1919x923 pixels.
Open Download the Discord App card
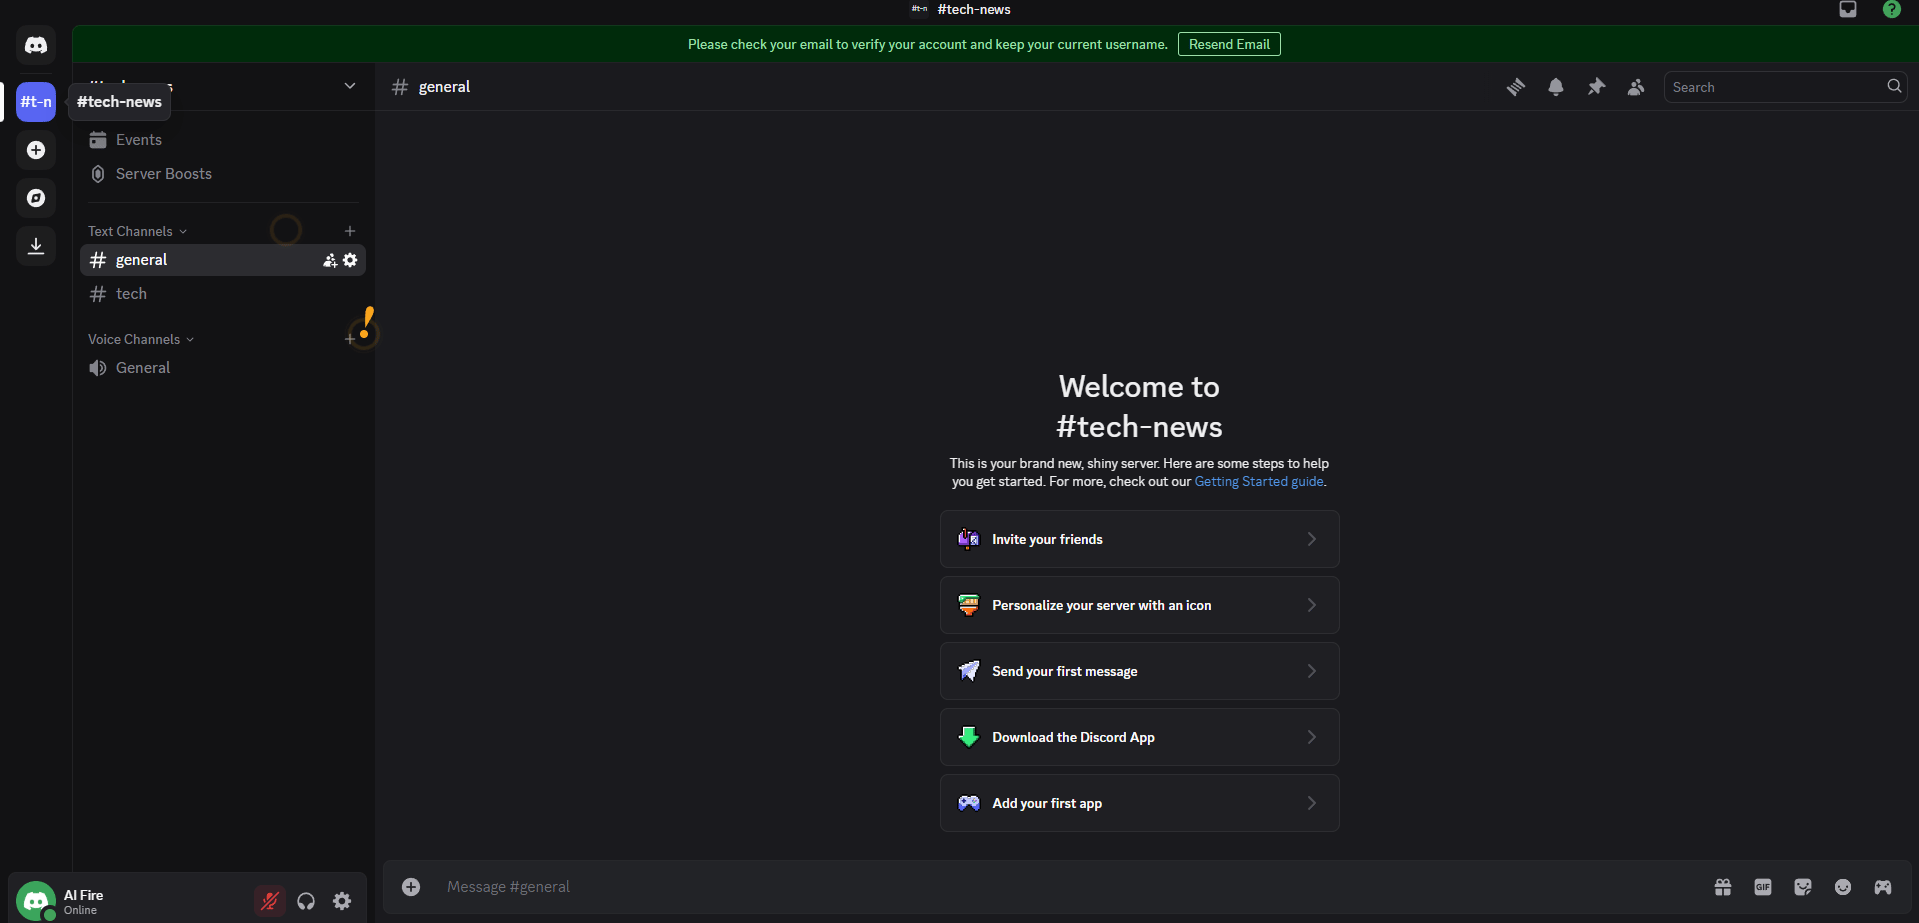[1139, 737]
